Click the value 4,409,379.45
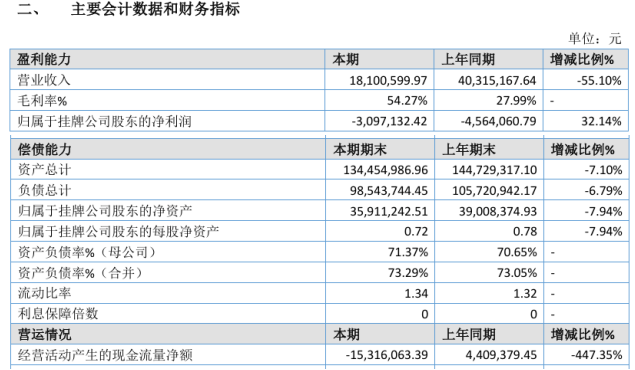 (x=501, y=355)
